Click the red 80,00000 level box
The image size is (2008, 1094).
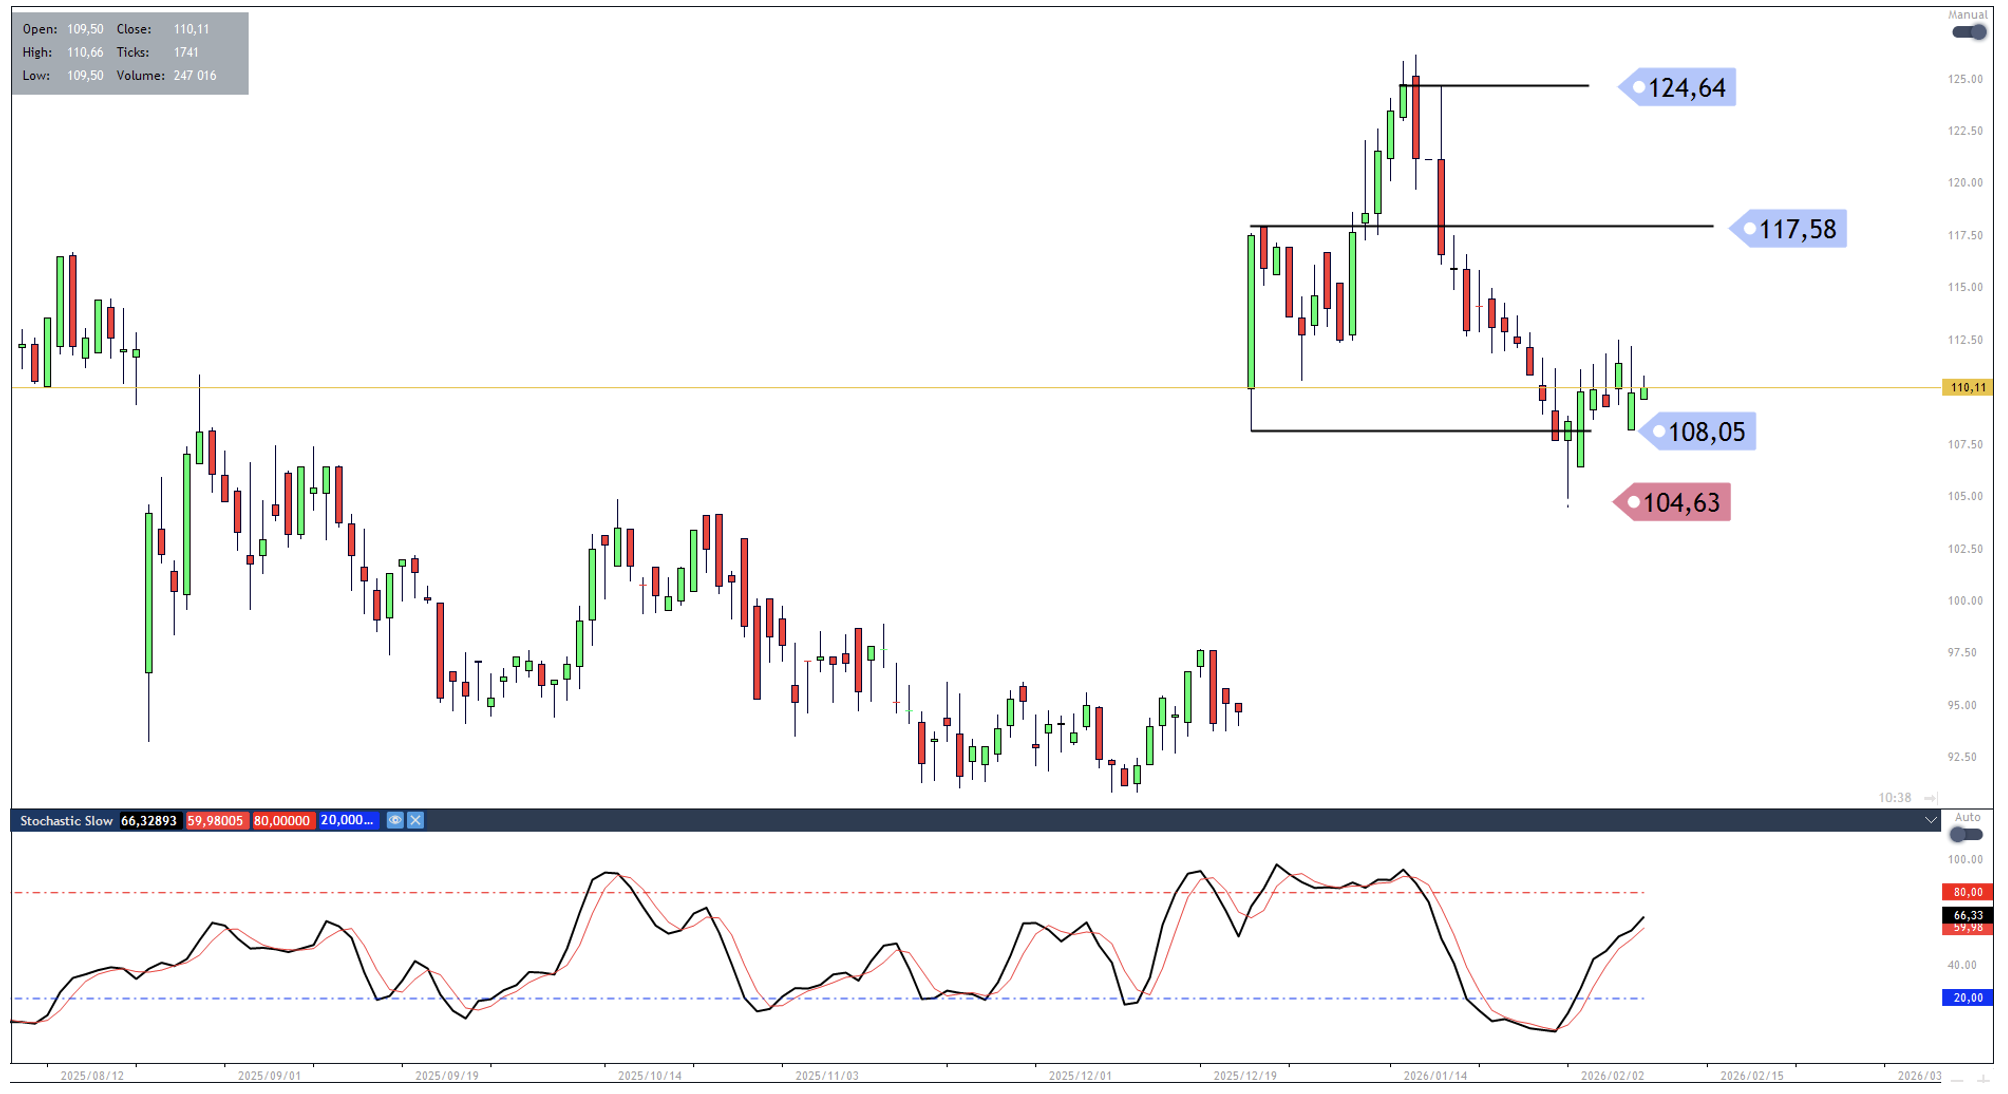pos(282,820)
